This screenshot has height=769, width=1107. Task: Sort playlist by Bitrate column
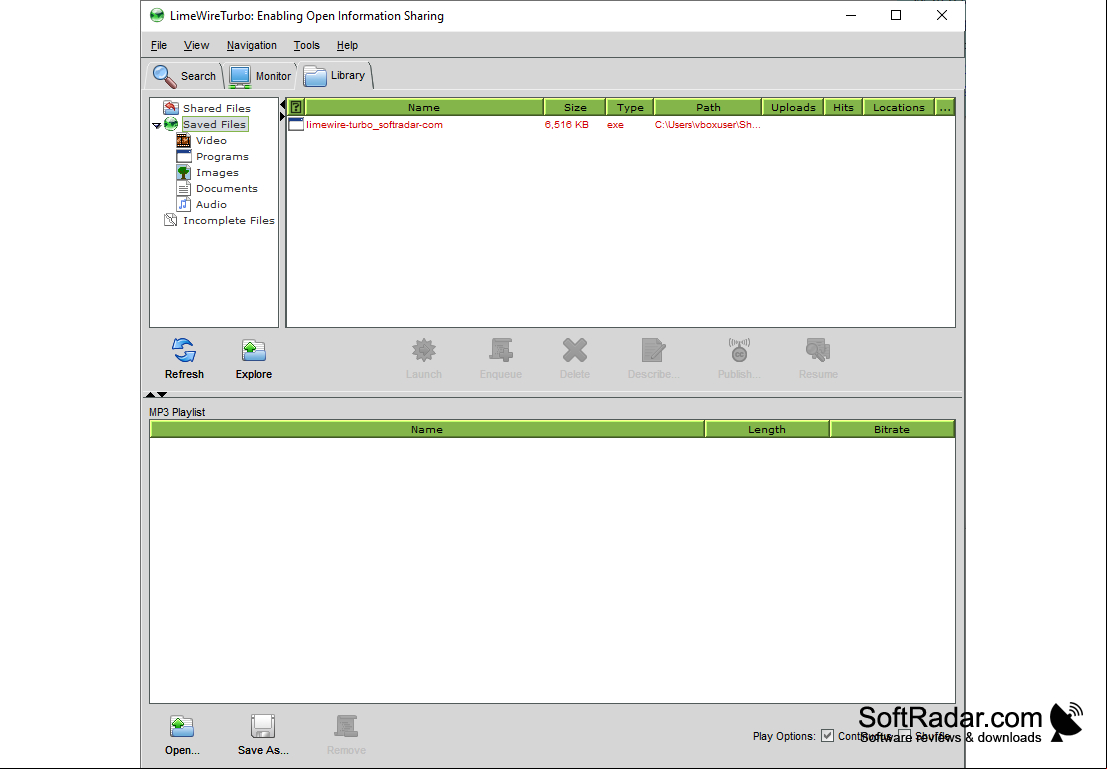coord(892,429)
